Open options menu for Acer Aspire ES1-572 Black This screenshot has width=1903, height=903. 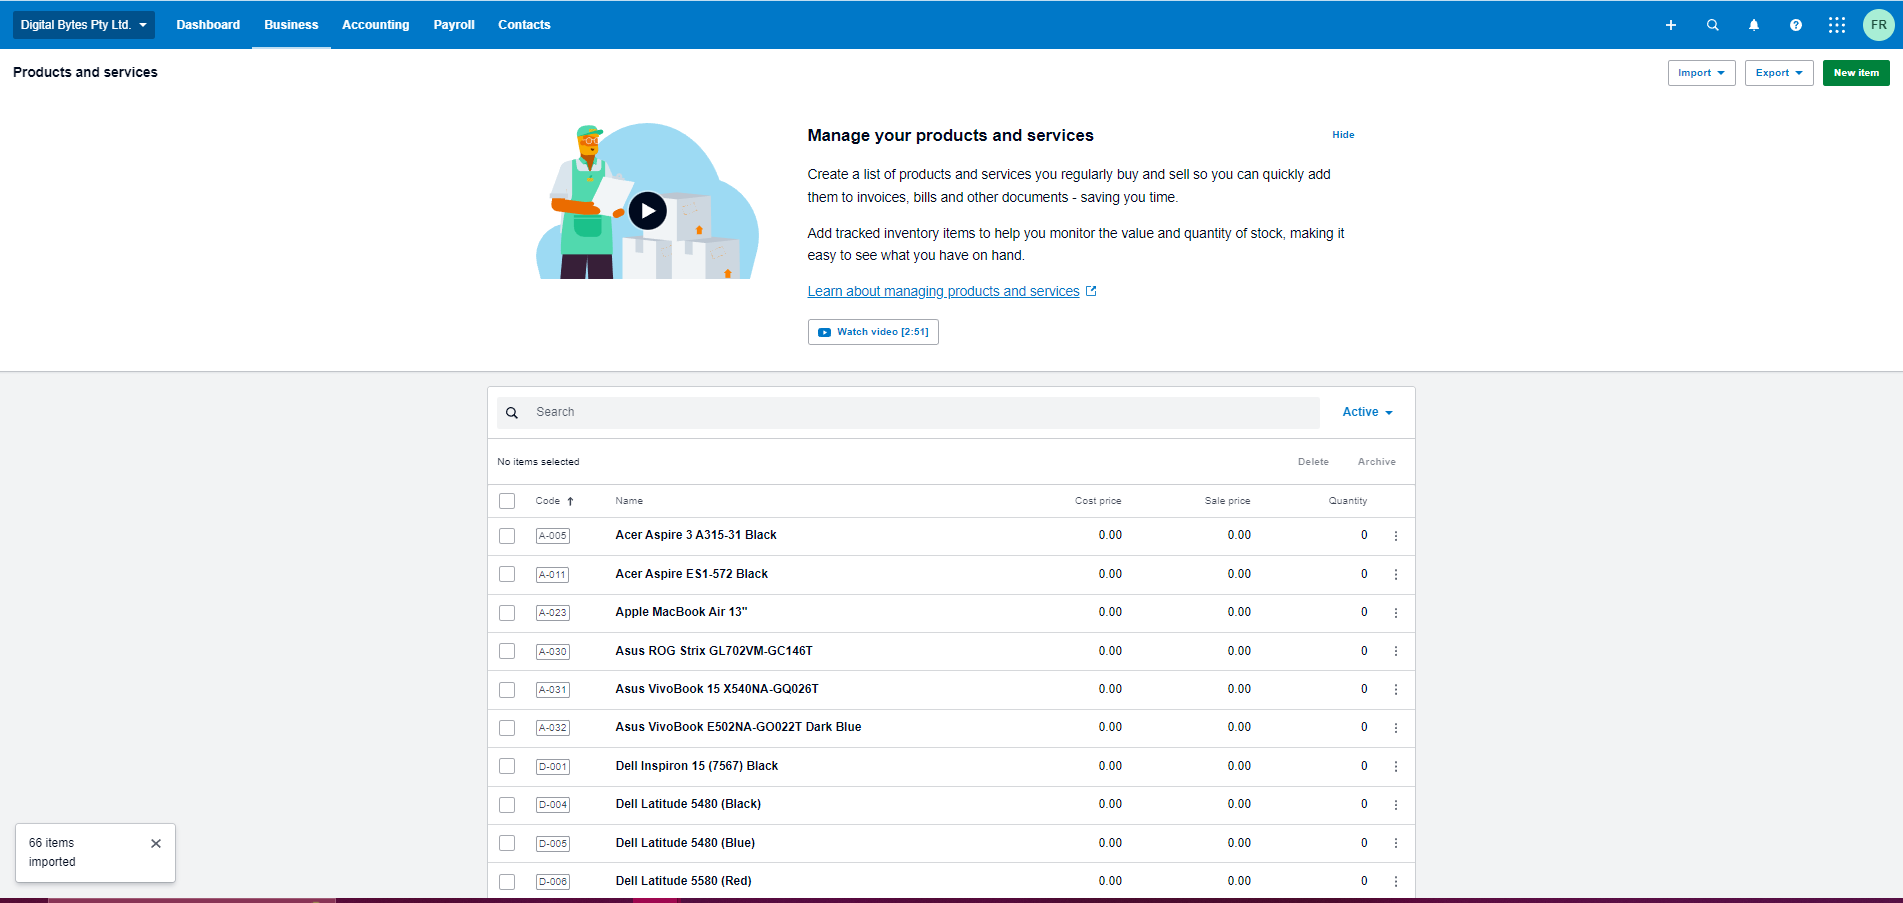(x=1396, y=574)
